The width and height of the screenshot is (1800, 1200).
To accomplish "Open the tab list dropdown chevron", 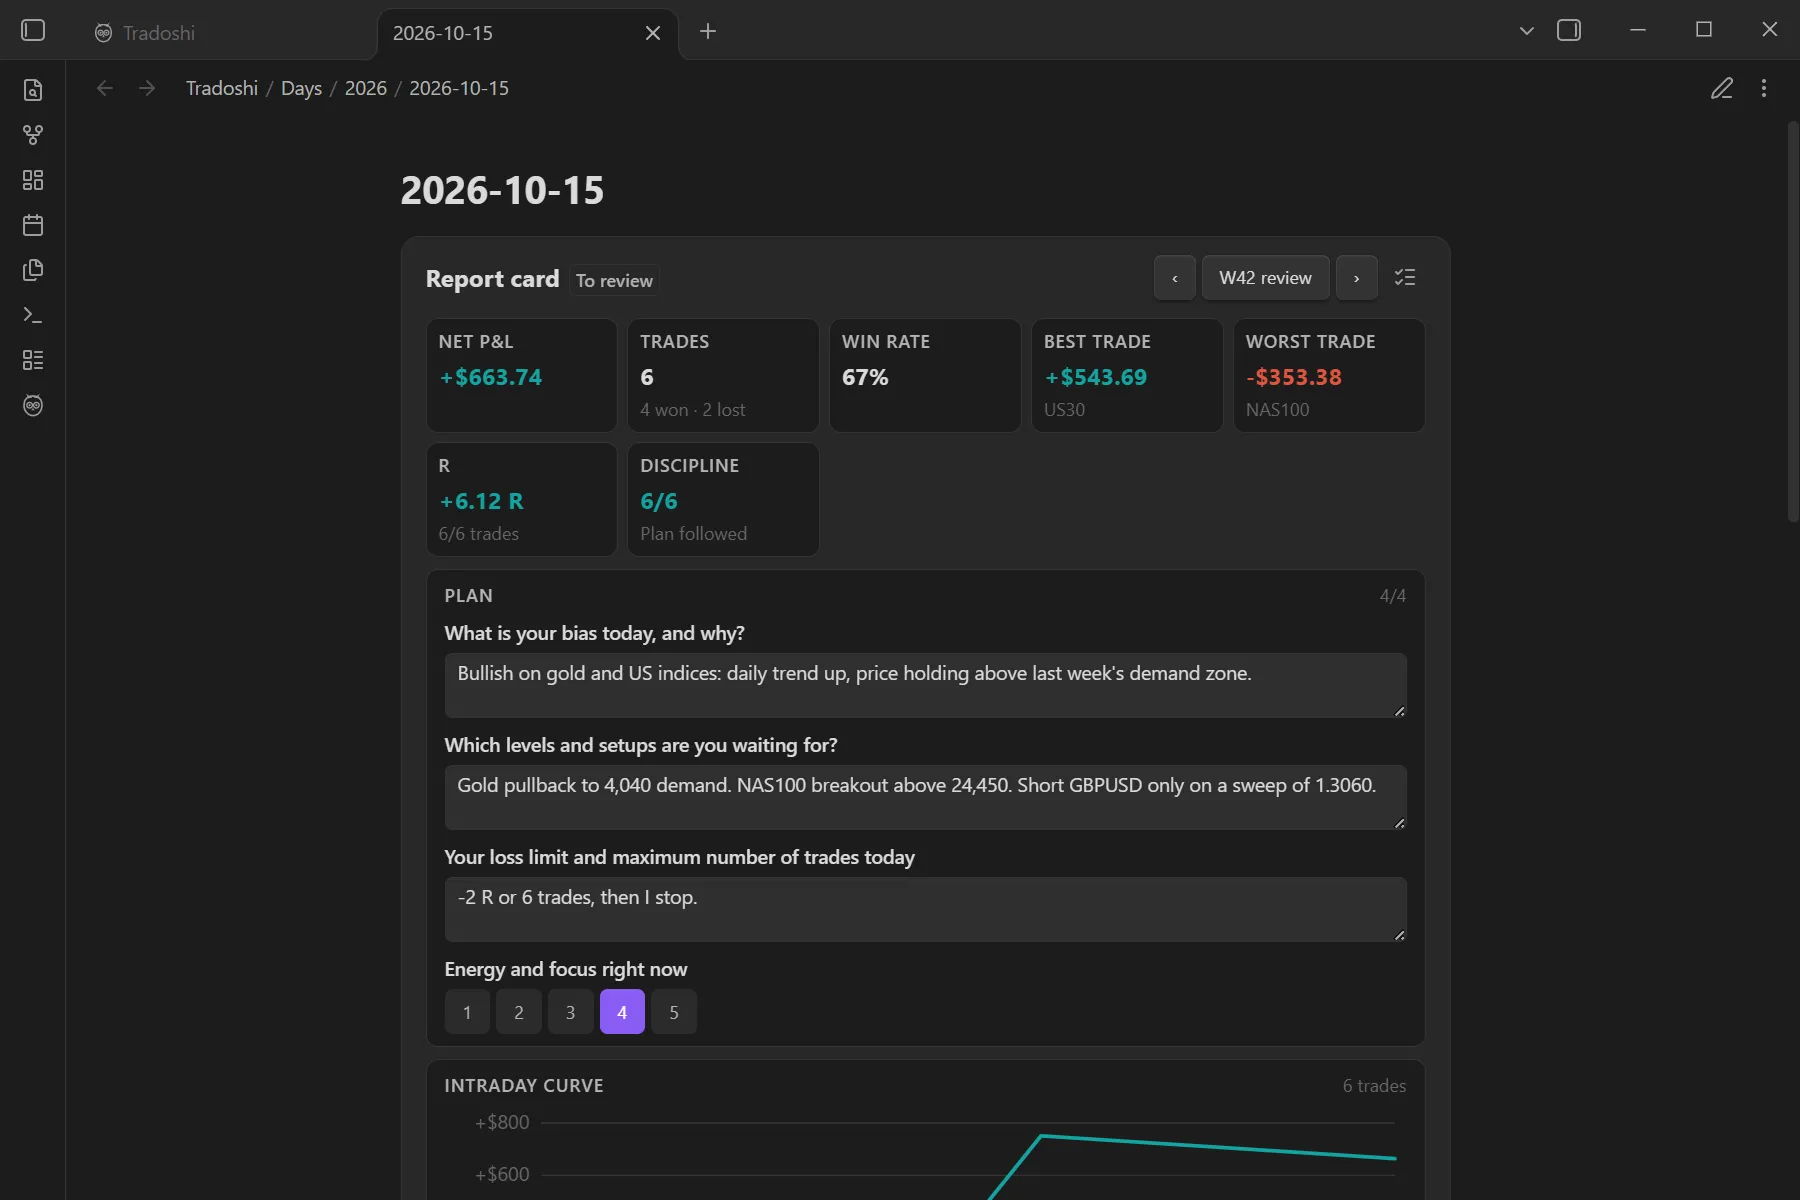I will pyautogui.click(x=1527, y=31).
